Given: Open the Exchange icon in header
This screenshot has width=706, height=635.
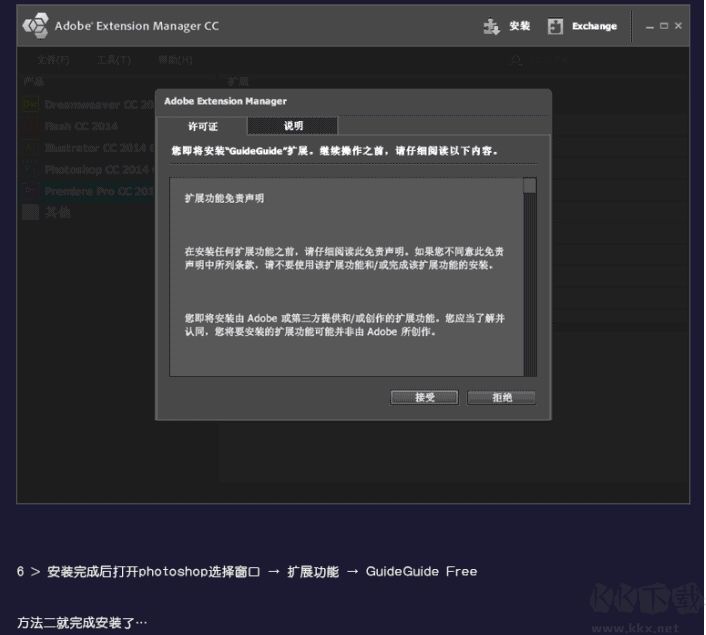Looking at the screenshot, I should click(555, 27).
